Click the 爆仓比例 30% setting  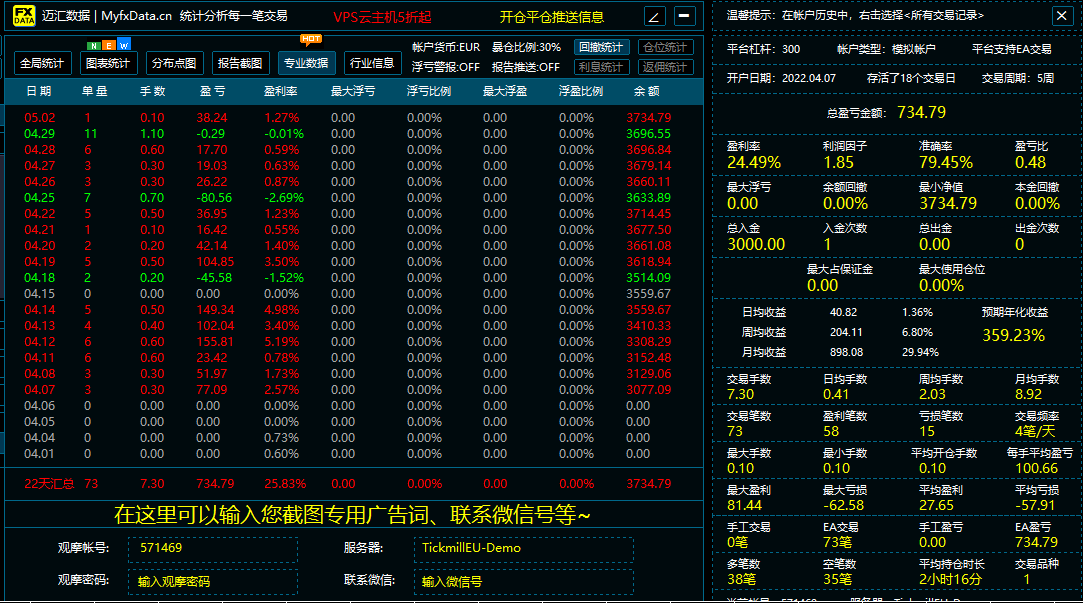(x=526, y=47)
